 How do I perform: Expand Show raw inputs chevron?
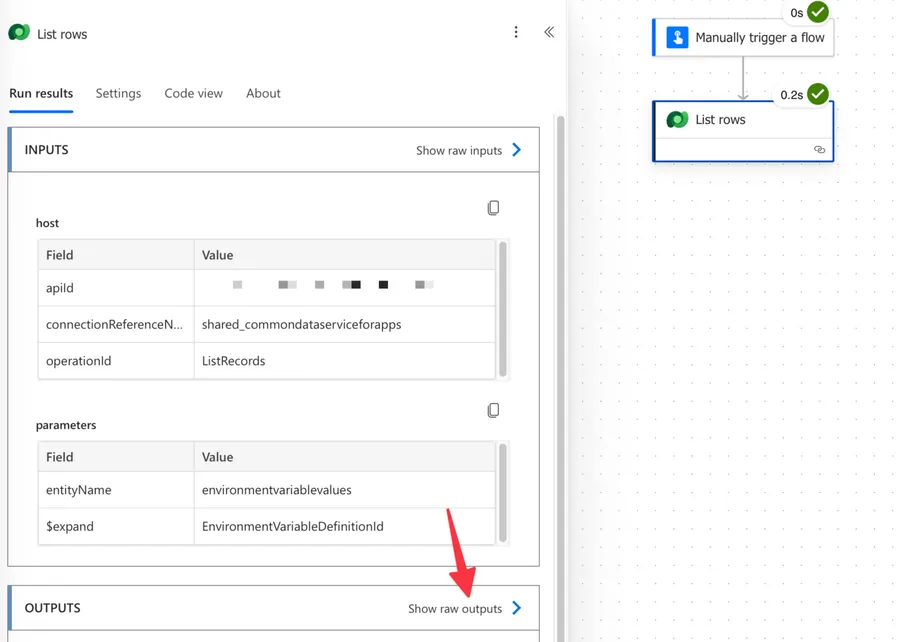pos(517,150)
